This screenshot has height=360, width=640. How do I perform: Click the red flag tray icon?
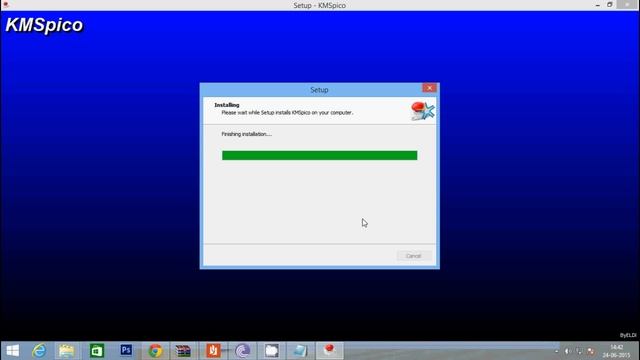click(x=590, y=351)
